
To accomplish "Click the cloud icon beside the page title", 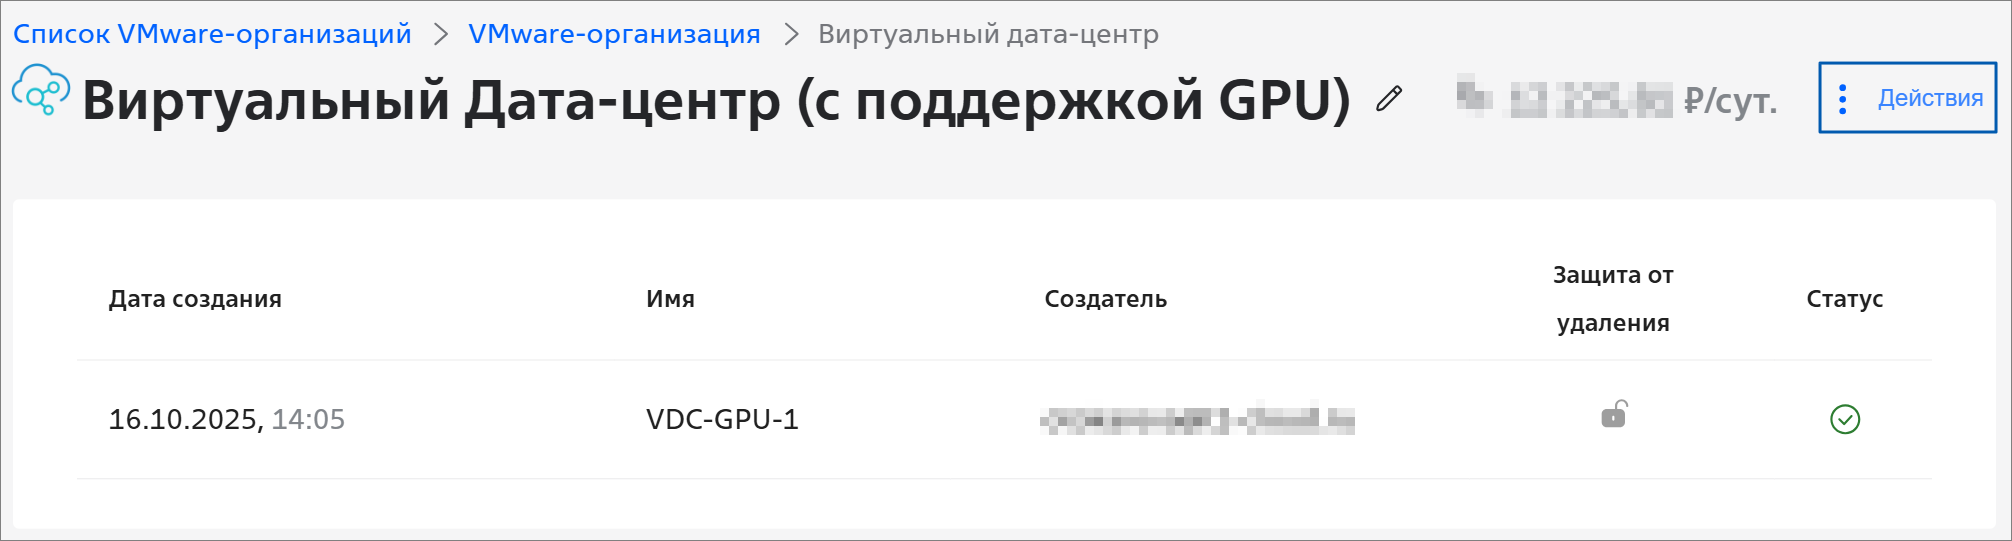I will tap(41, 91).
